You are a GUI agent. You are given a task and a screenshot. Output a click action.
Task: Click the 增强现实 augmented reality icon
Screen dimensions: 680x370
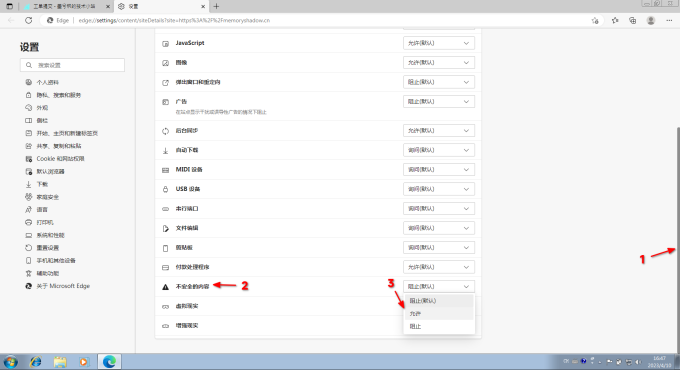[x=165, y=326]
